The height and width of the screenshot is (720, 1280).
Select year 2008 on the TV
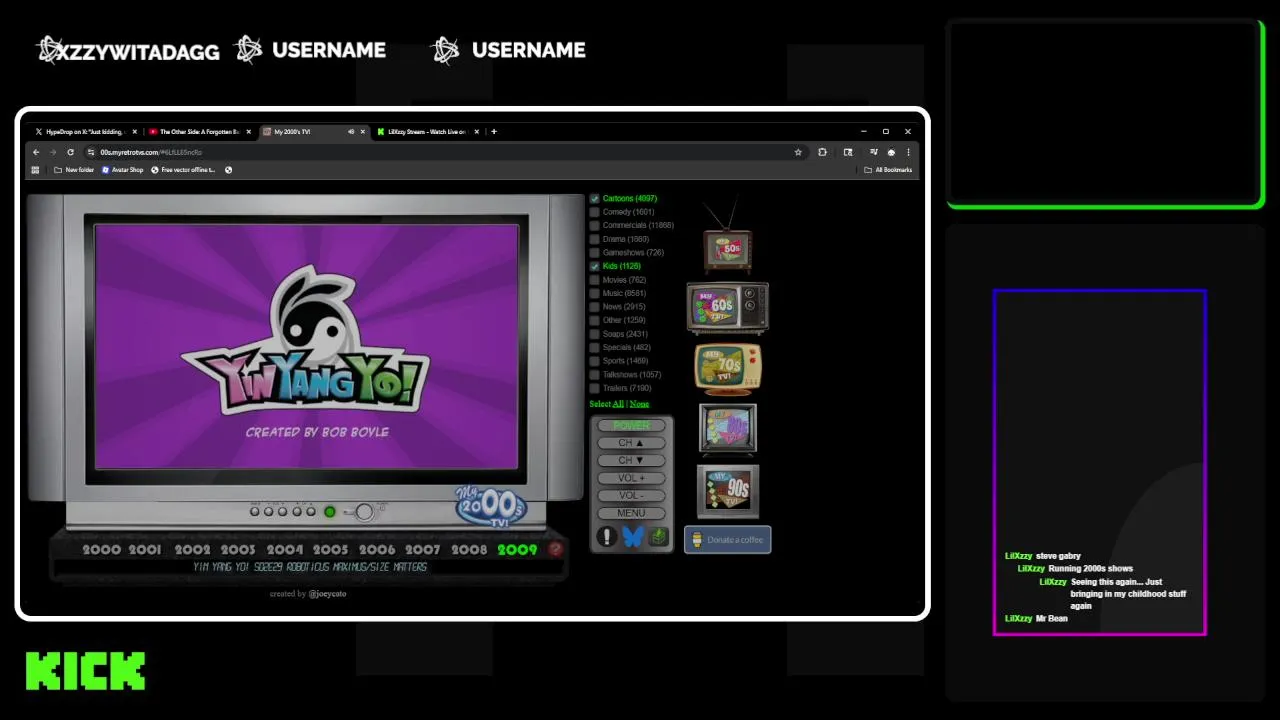pyautogui.click(x=469, y=549)
